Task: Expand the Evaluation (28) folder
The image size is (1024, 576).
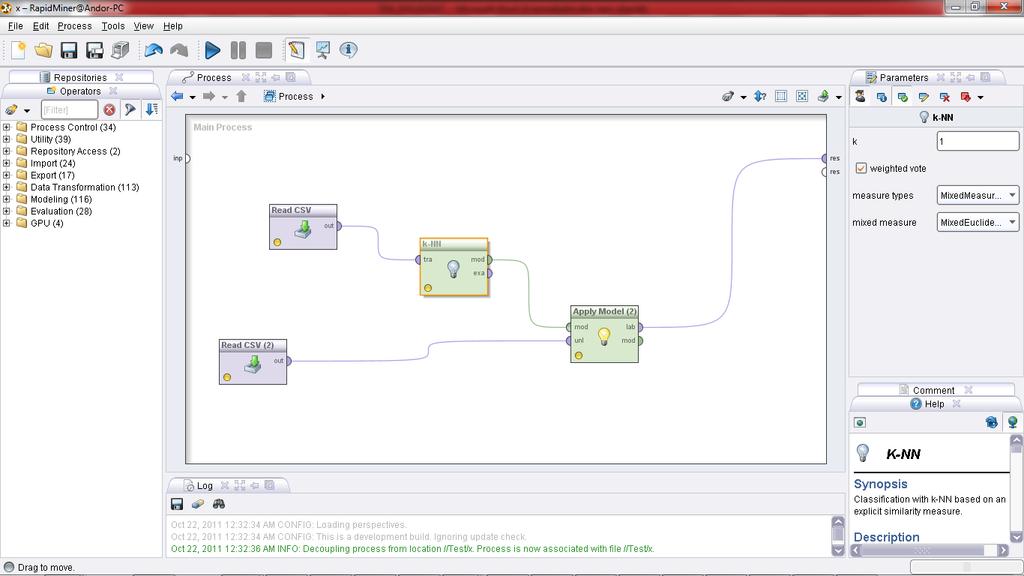Action: [7, 211]
